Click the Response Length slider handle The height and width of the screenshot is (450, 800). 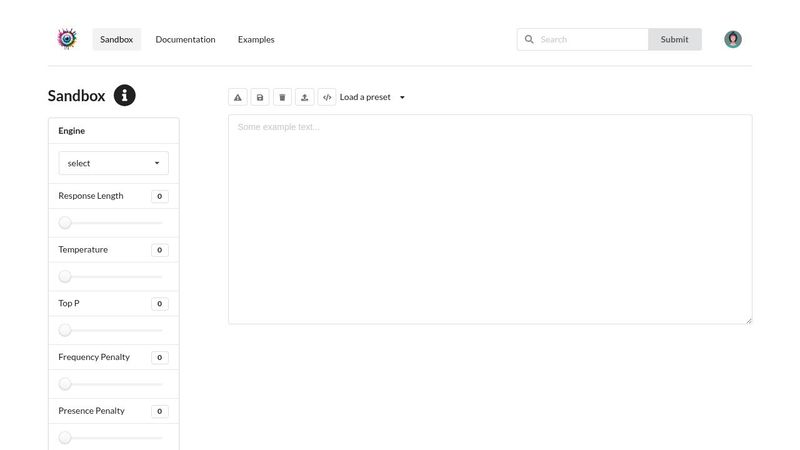65,223
